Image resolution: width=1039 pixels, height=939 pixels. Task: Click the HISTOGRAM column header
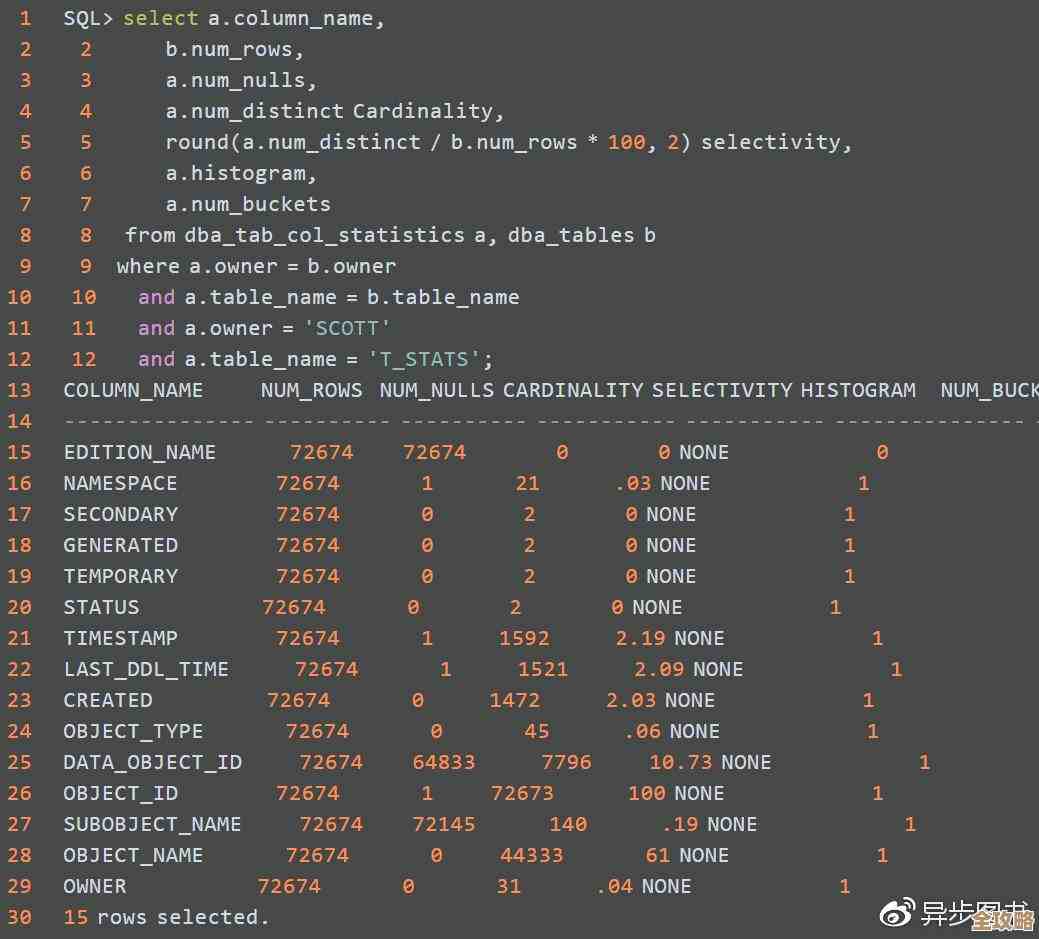pyautogui.click(x=858, y=390)
